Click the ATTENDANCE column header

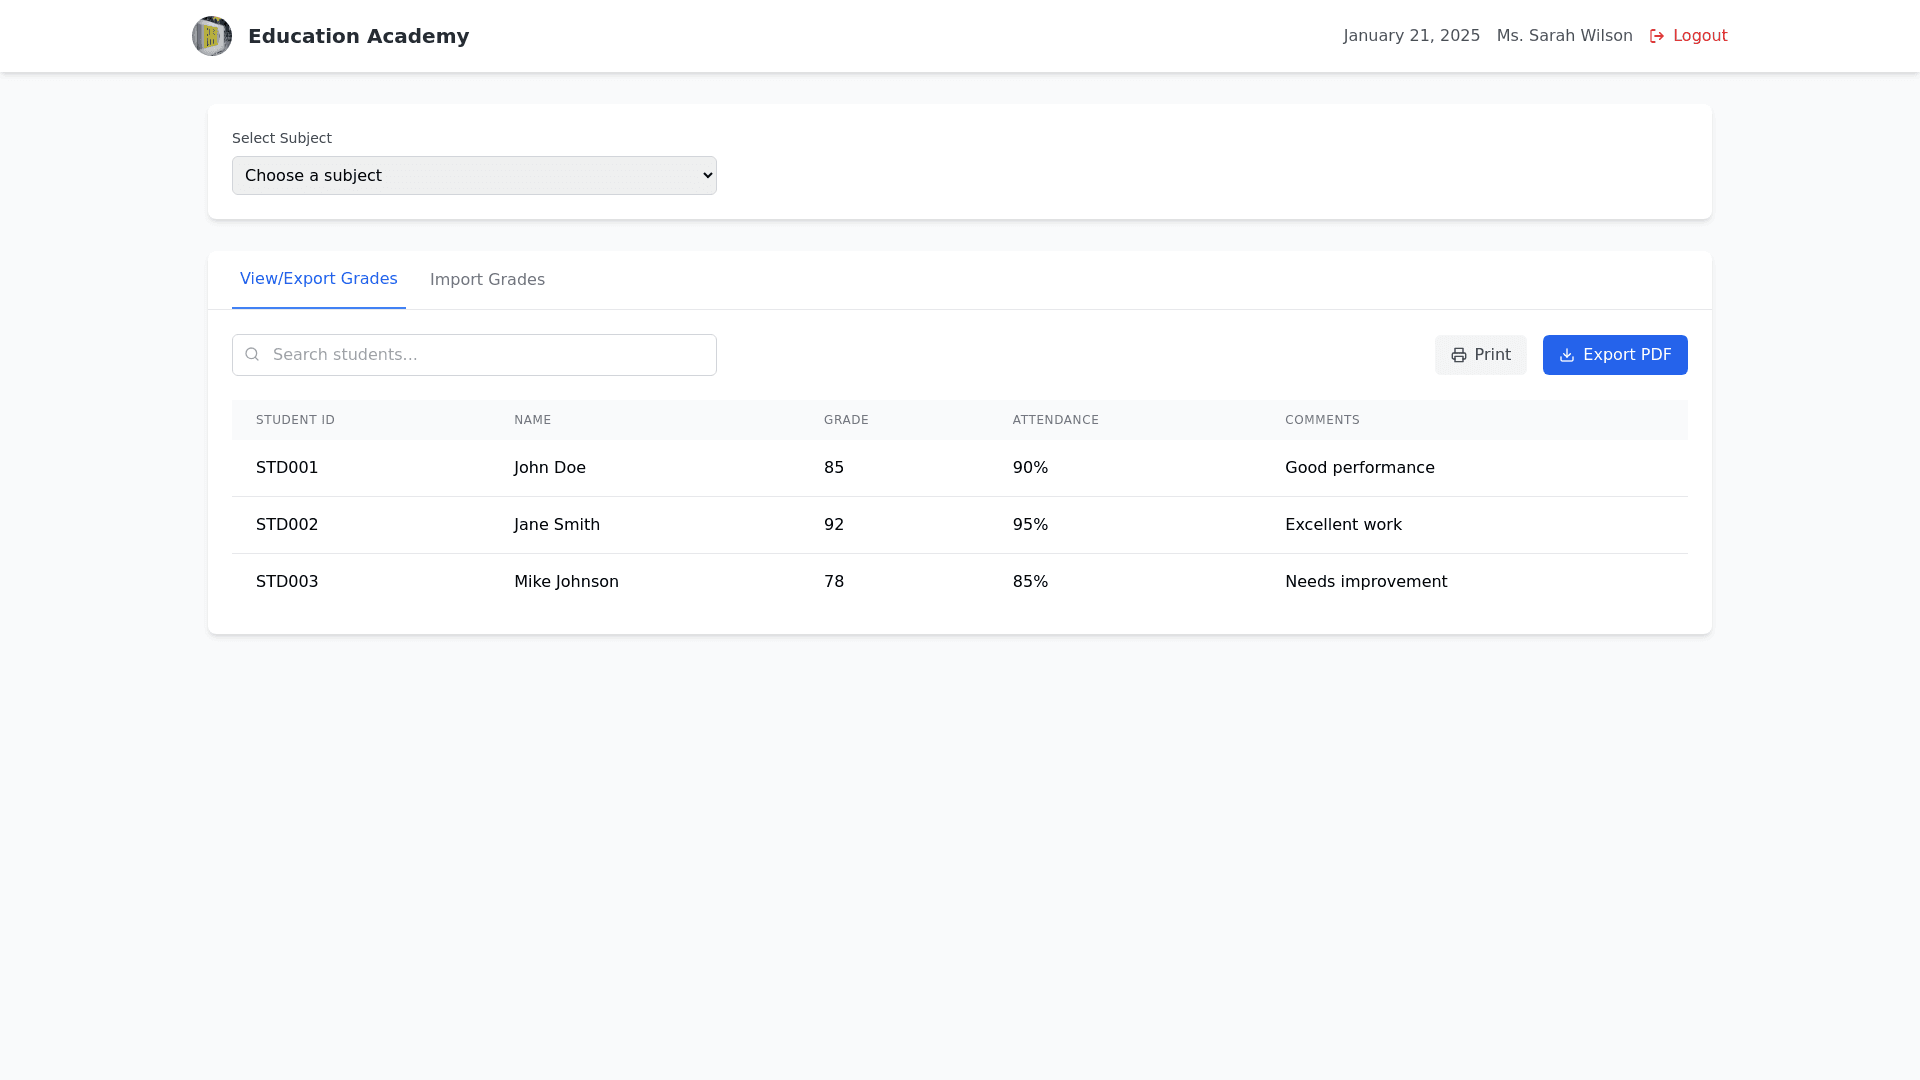coord(1056,419)
